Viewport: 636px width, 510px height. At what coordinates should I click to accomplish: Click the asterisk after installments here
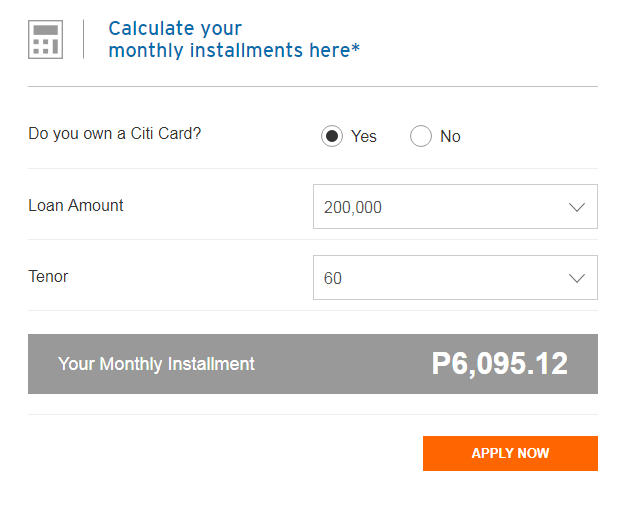[355, 47]
